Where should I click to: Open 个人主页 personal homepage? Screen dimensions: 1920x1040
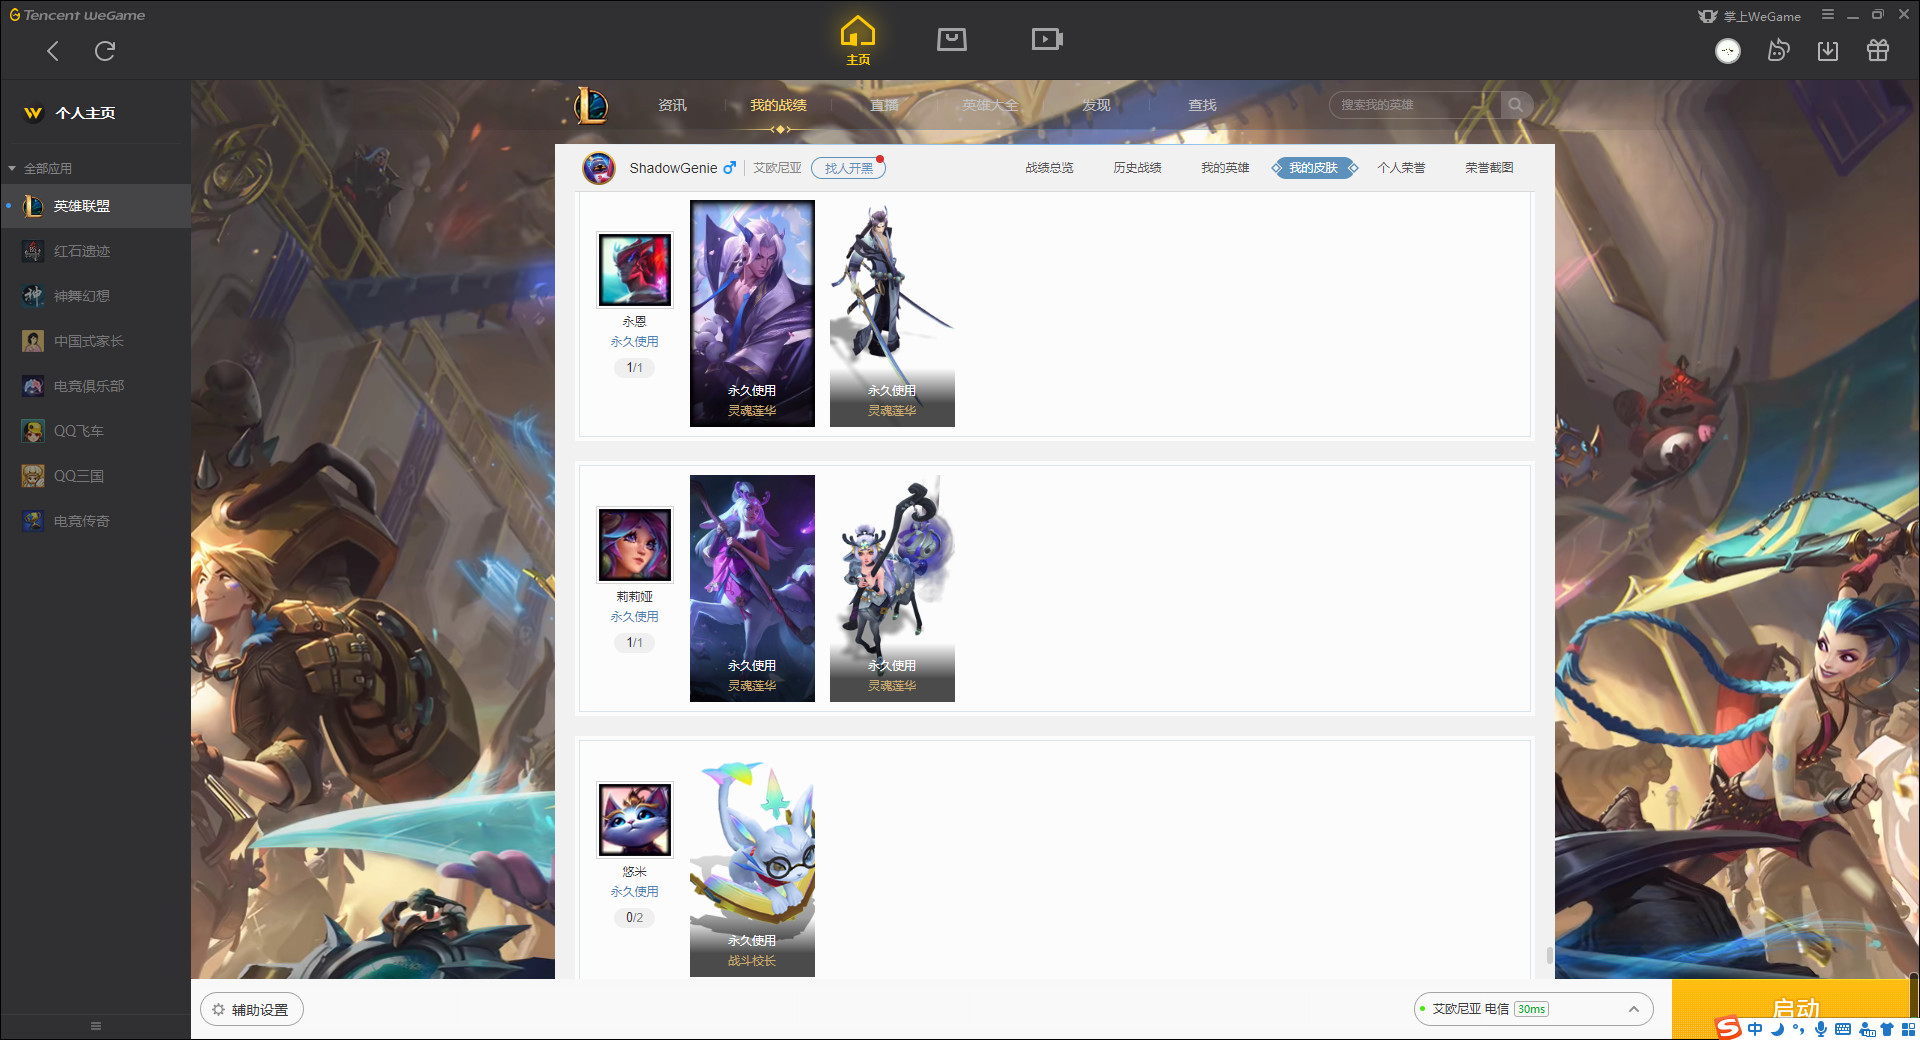[70, 113]
